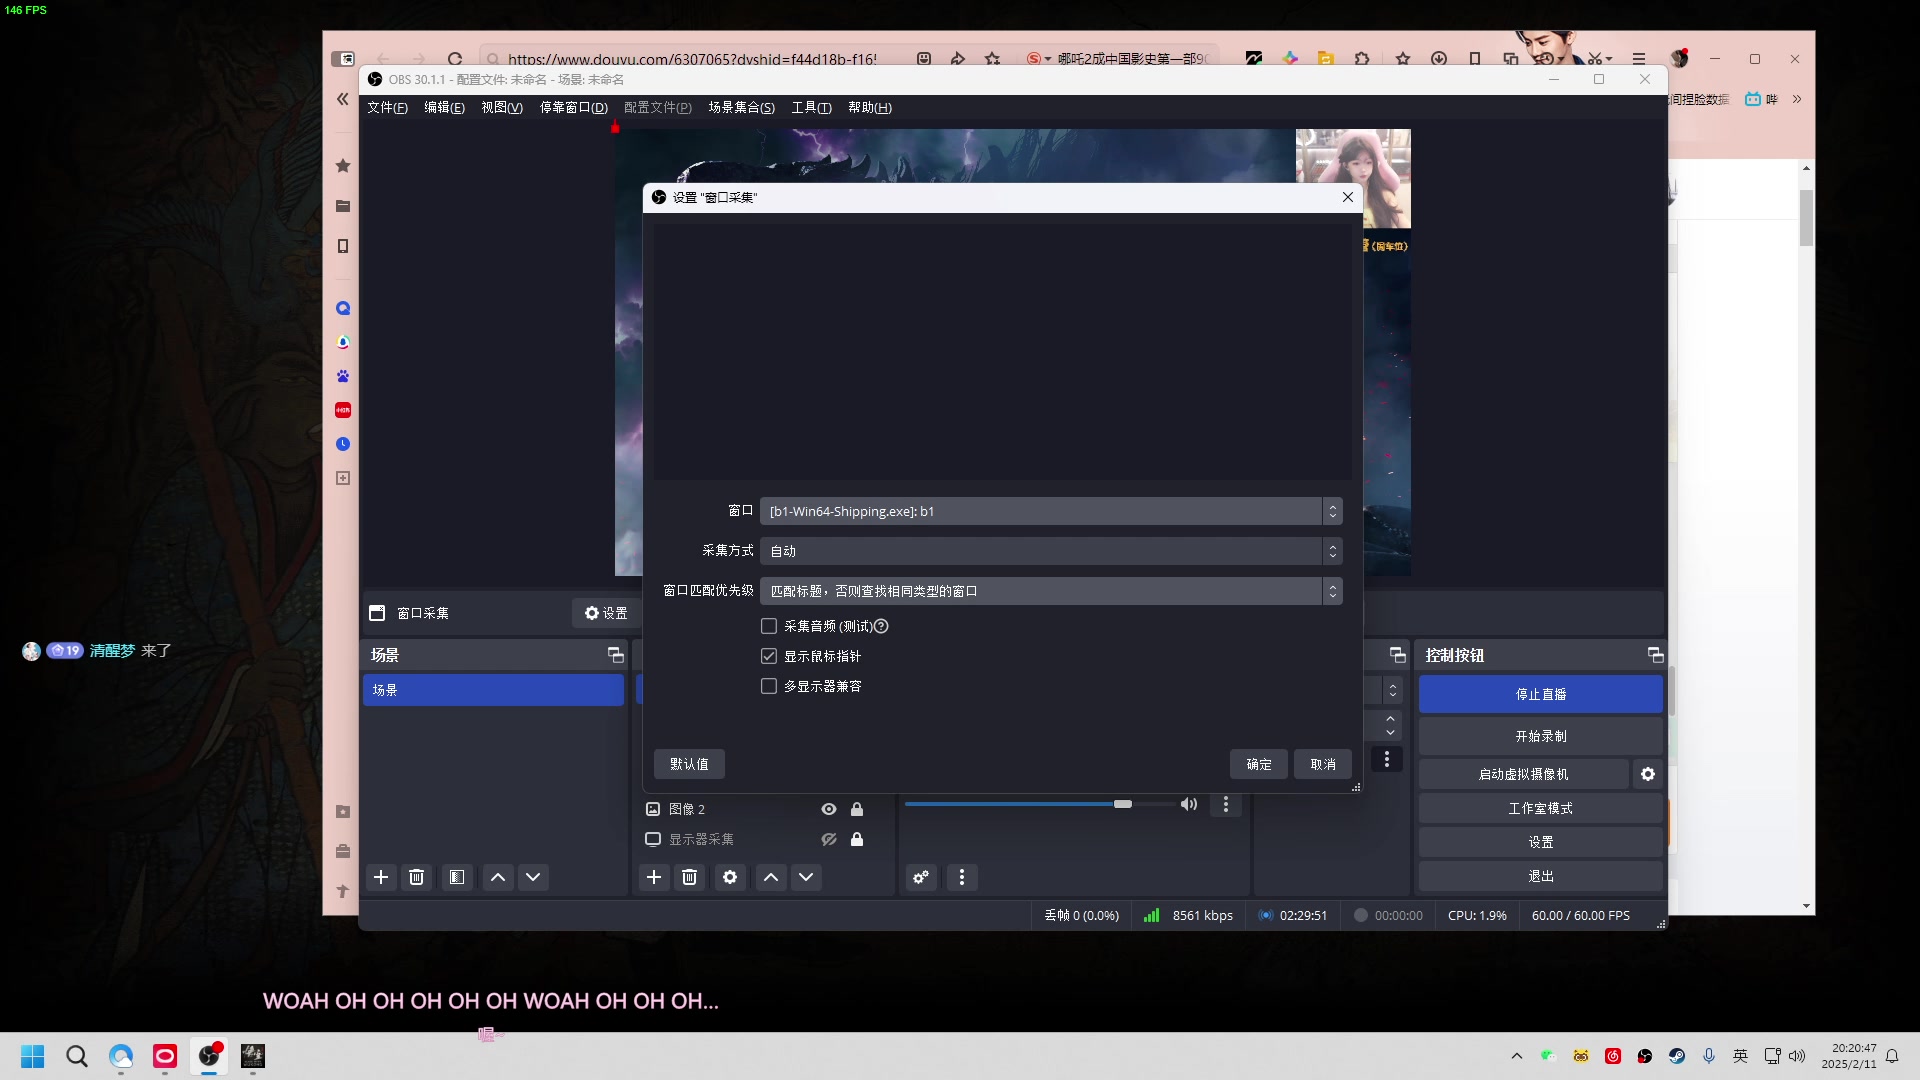Click the browser vertical scrollbar
The width and height of the screenshot is (1920, 1080).
[1806, 218]
